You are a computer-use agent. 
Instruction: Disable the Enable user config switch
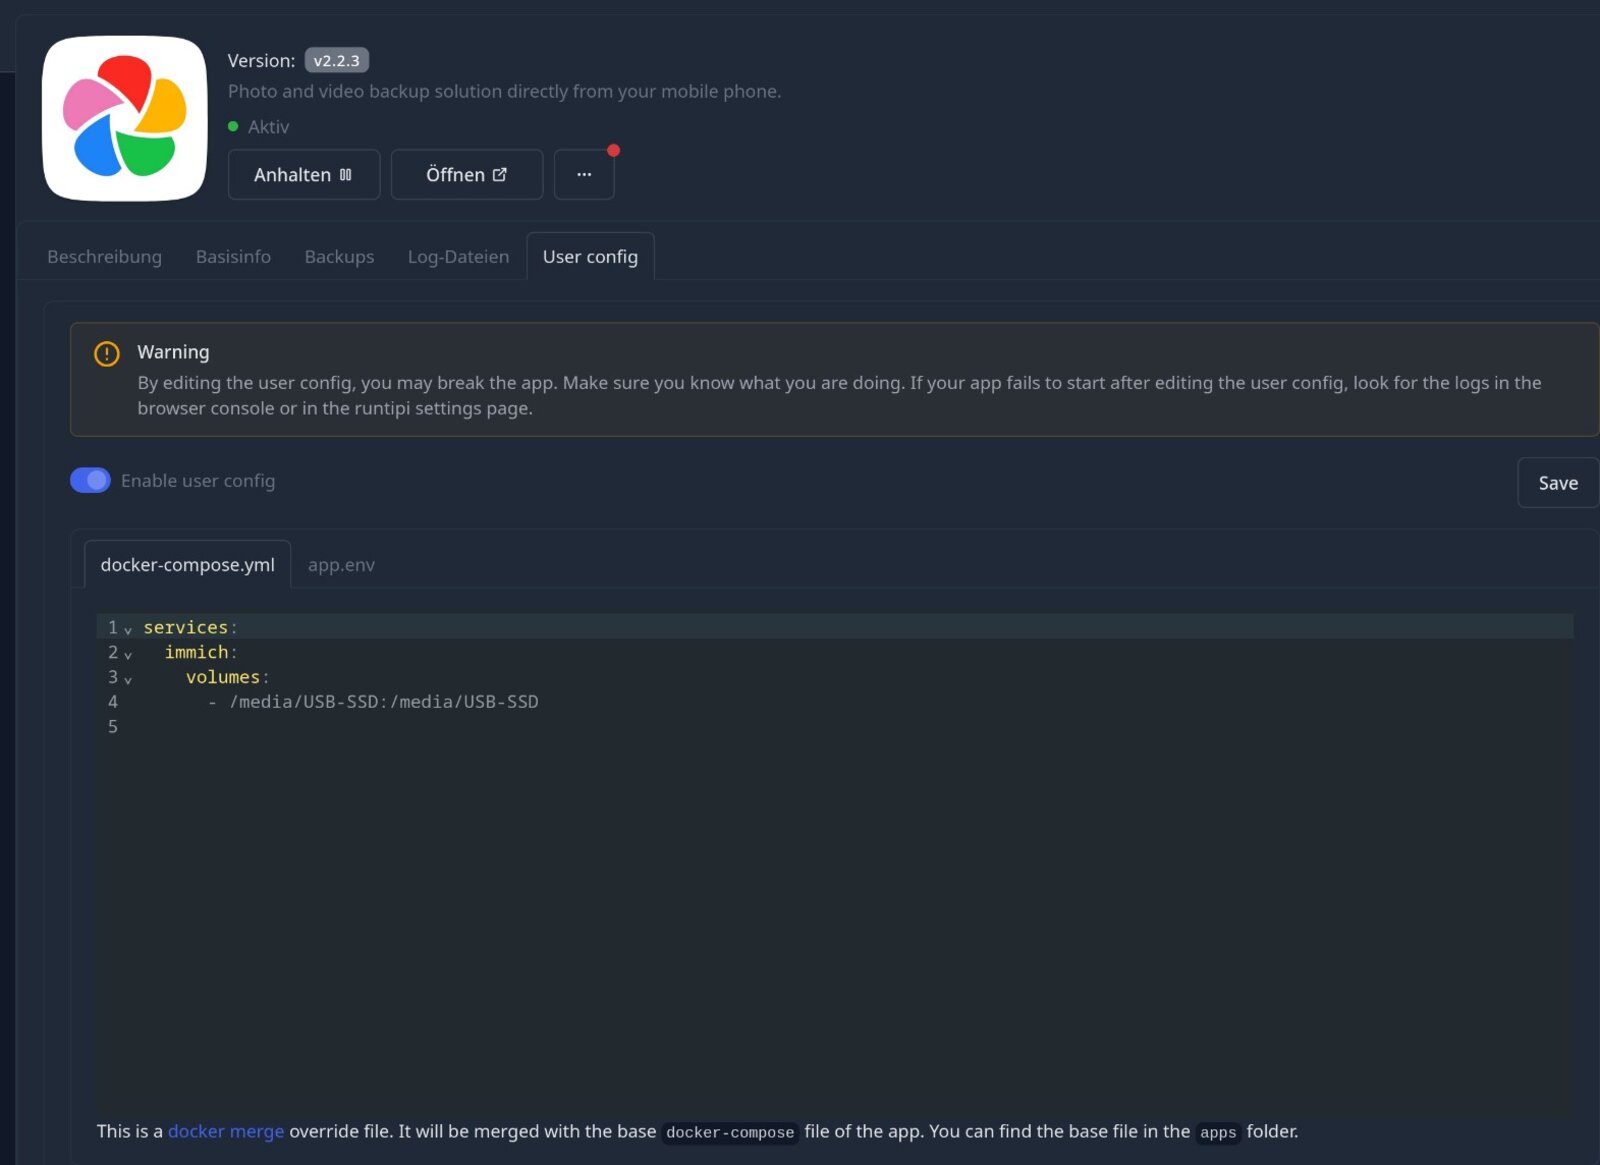(90, 481)
